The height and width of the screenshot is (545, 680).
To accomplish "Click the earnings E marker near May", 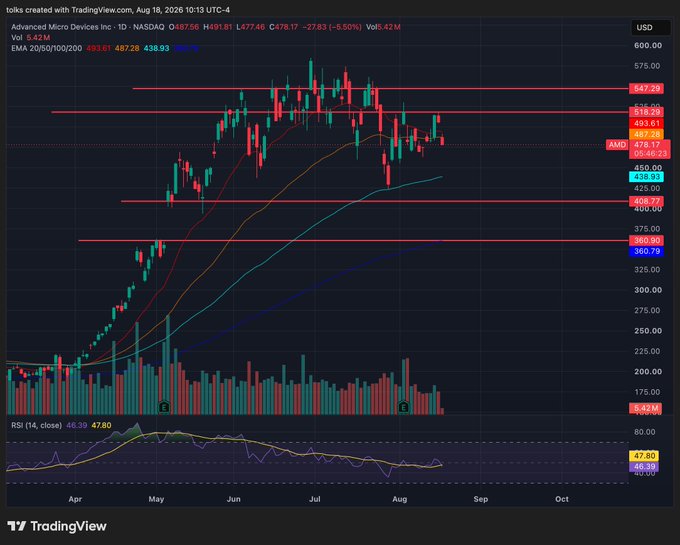I will click(x=164, y=407).
